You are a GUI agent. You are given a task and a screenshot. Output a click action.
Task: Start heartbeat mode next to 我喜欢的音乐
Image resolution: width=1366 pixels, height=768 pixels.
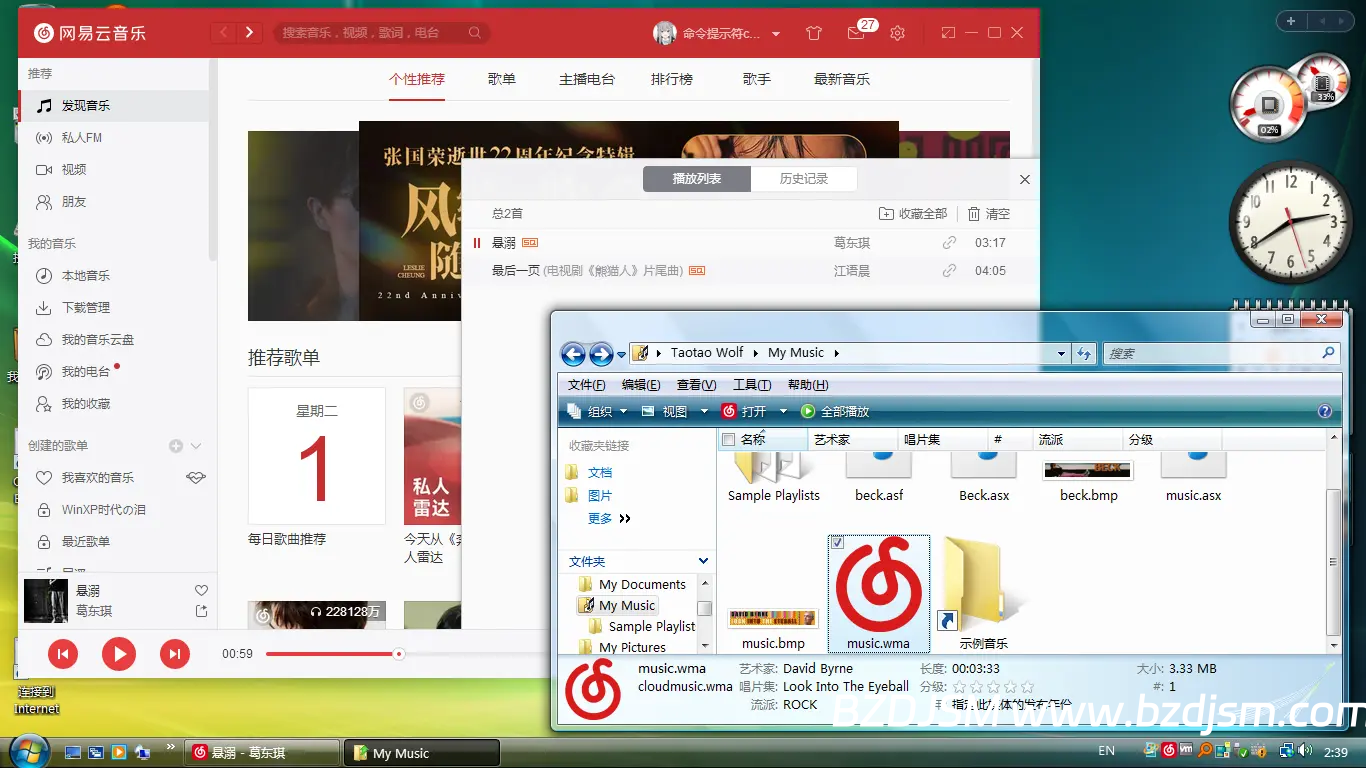coord(196,477)
